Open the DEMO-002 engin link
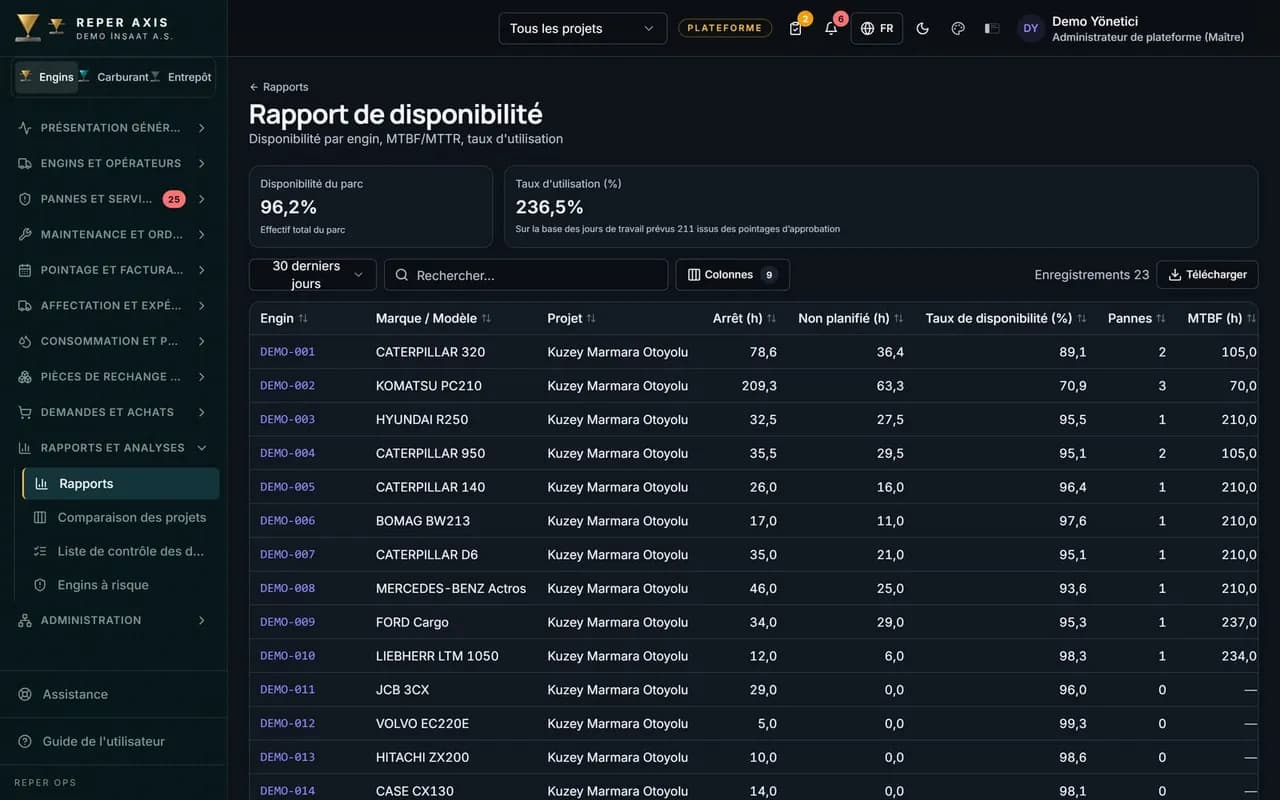Image resolution: width=1280 pixels, height=800 pixels. [288, 386]
